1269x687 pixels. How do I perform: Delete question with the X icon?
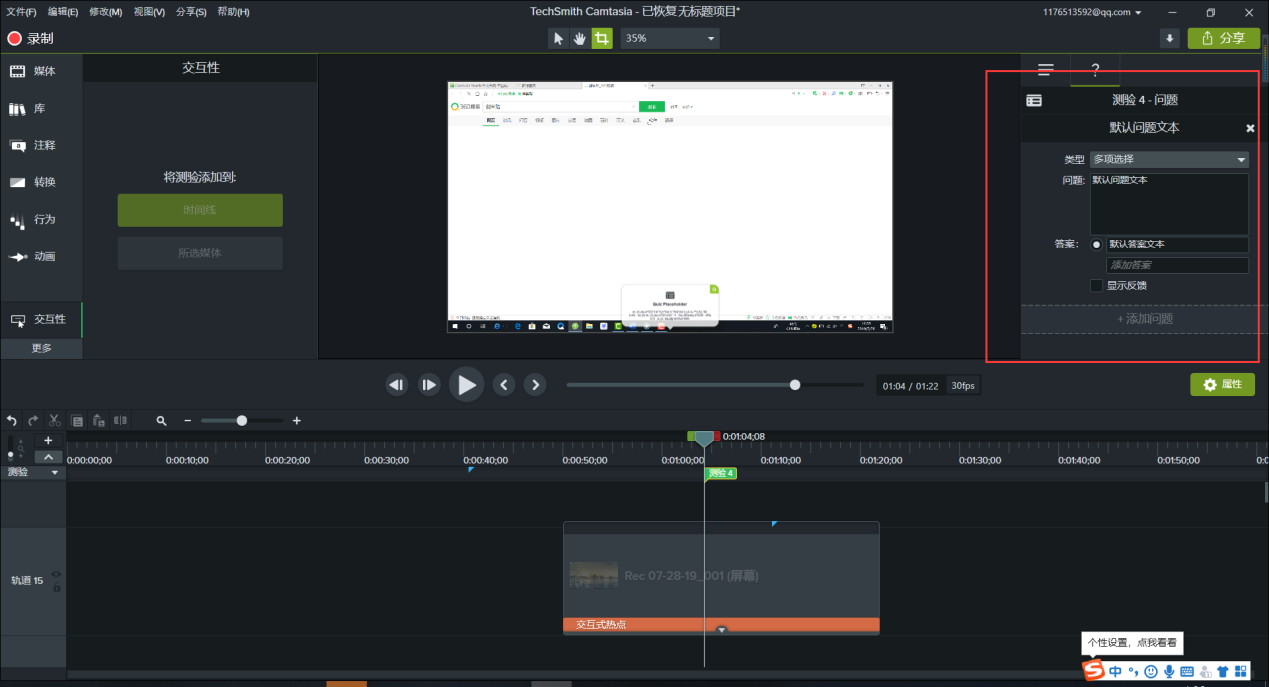pyautogui.click(x=1250, y=128)
